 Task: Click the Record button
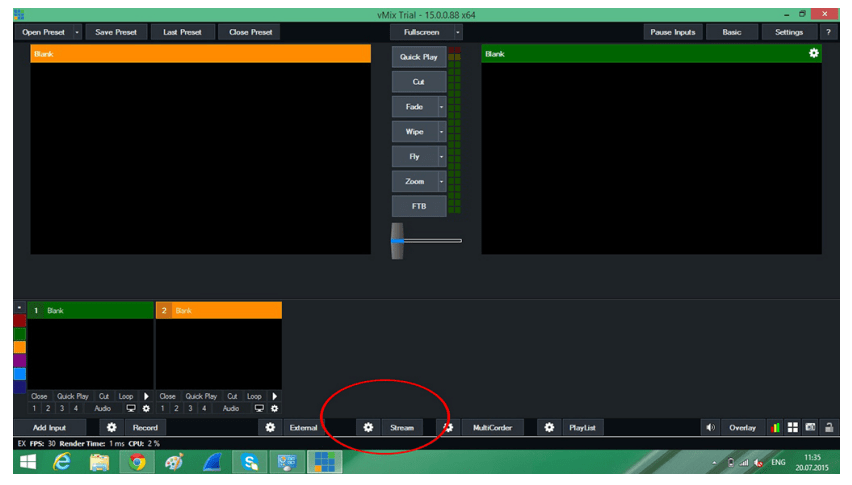(x=145, y=427)
